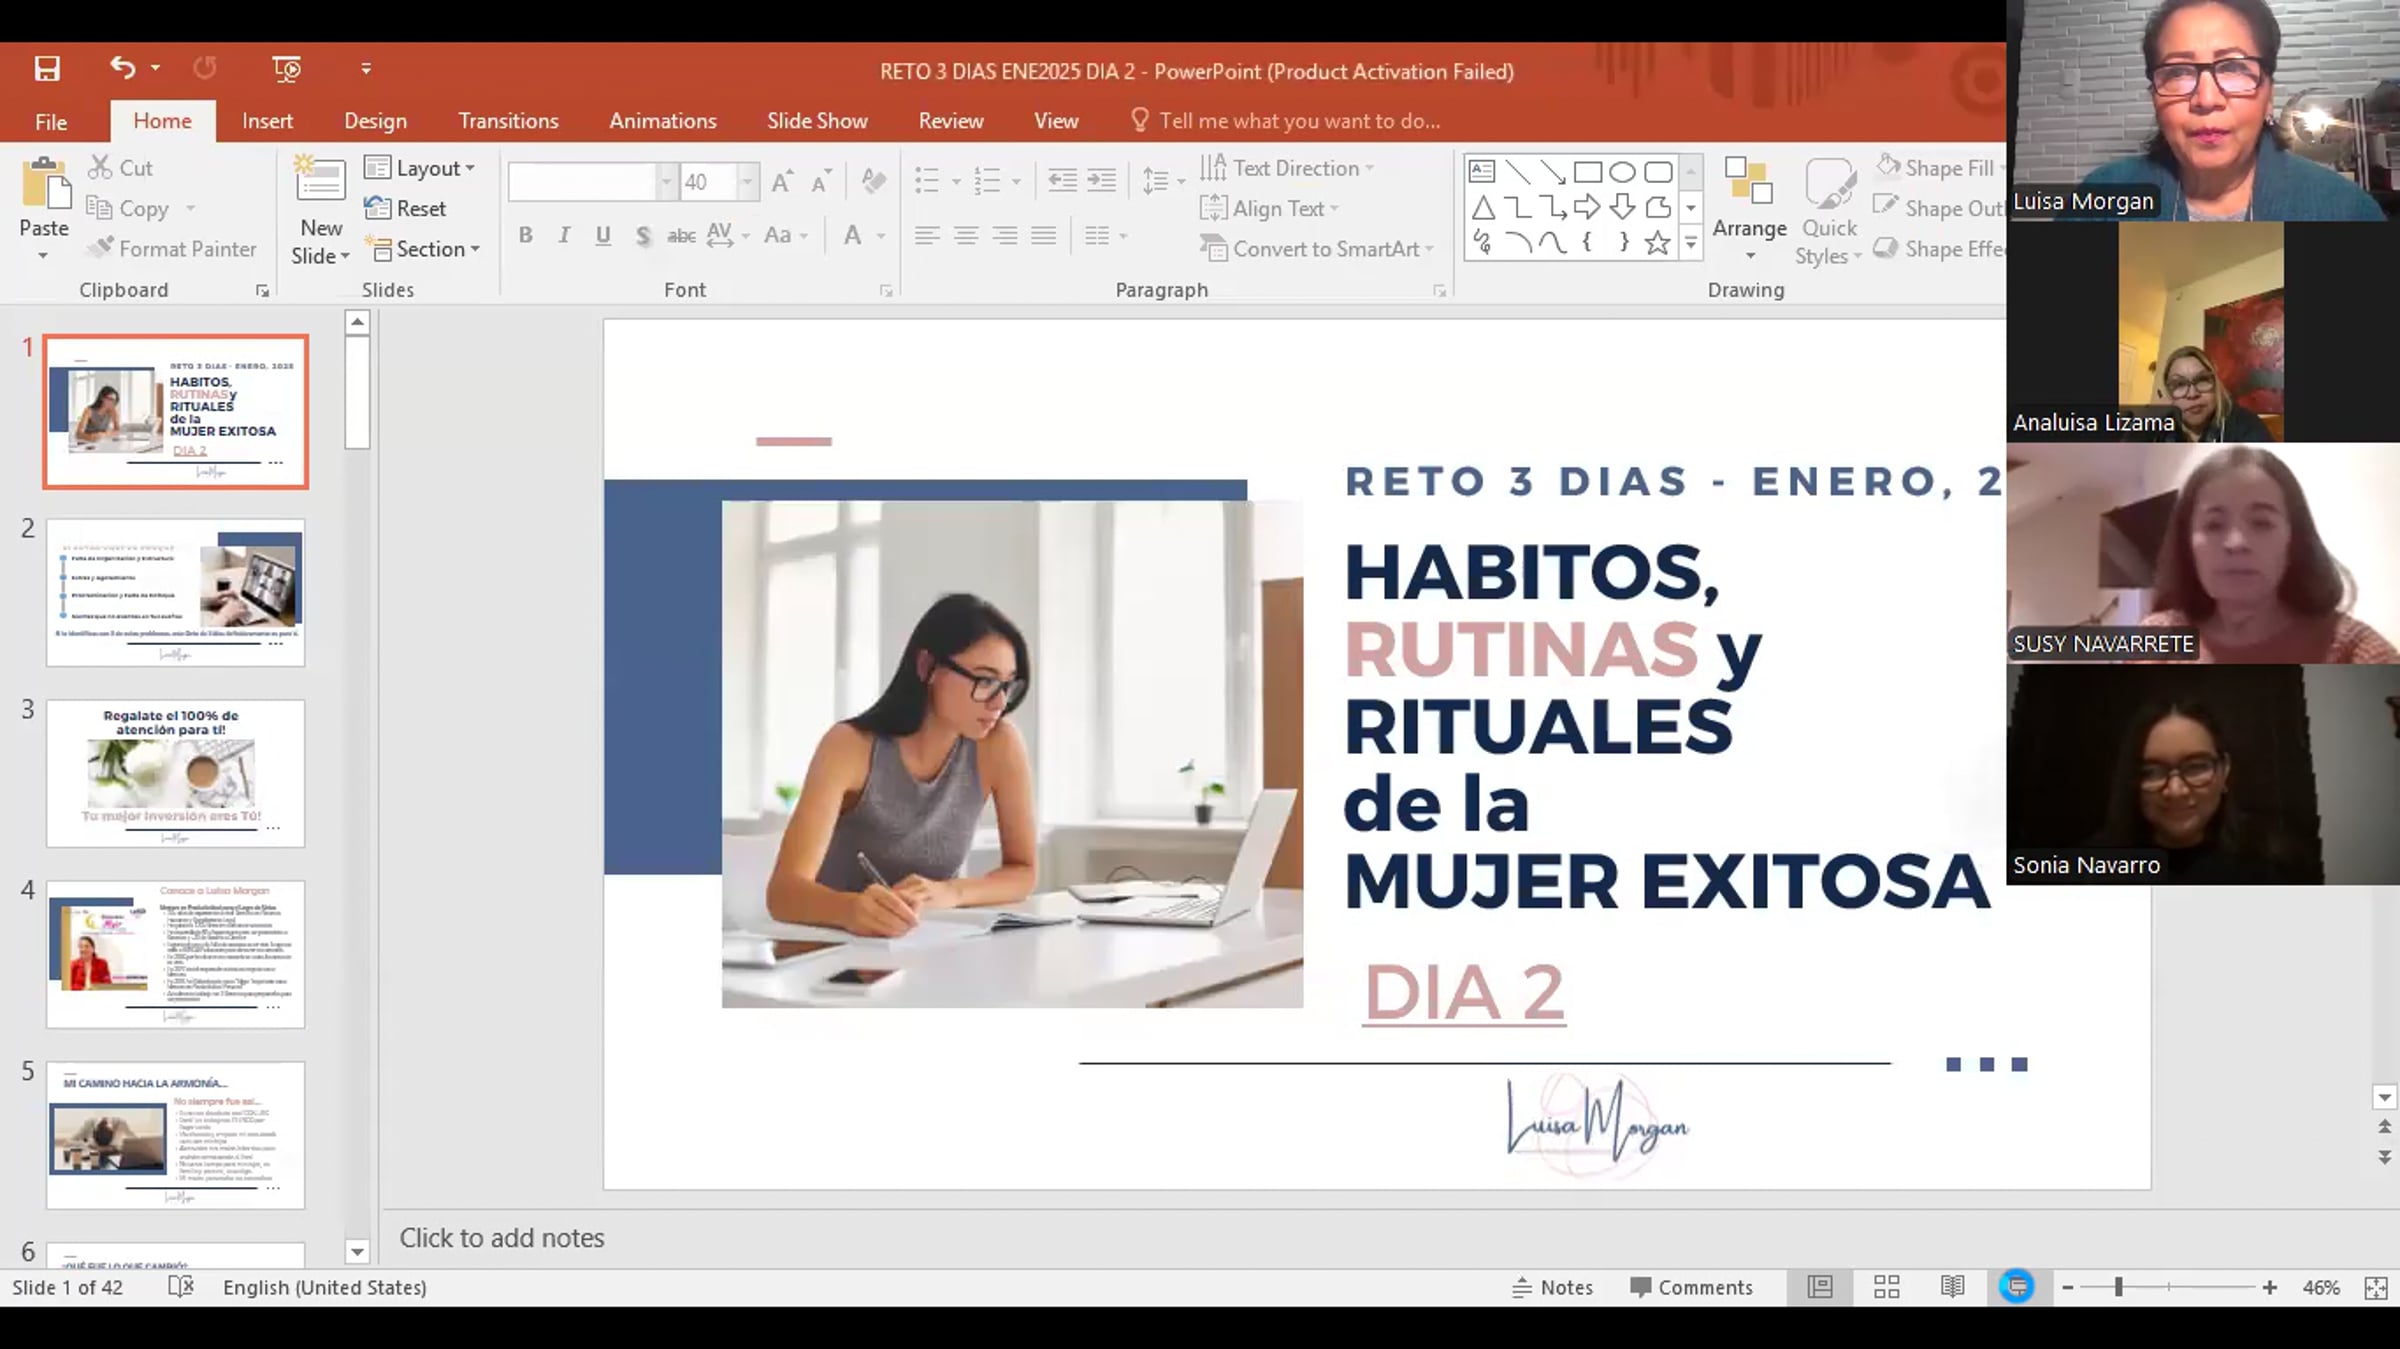Click the Slide Sorter view icon
Screen dimensions: 2400x1349
1886,1287
